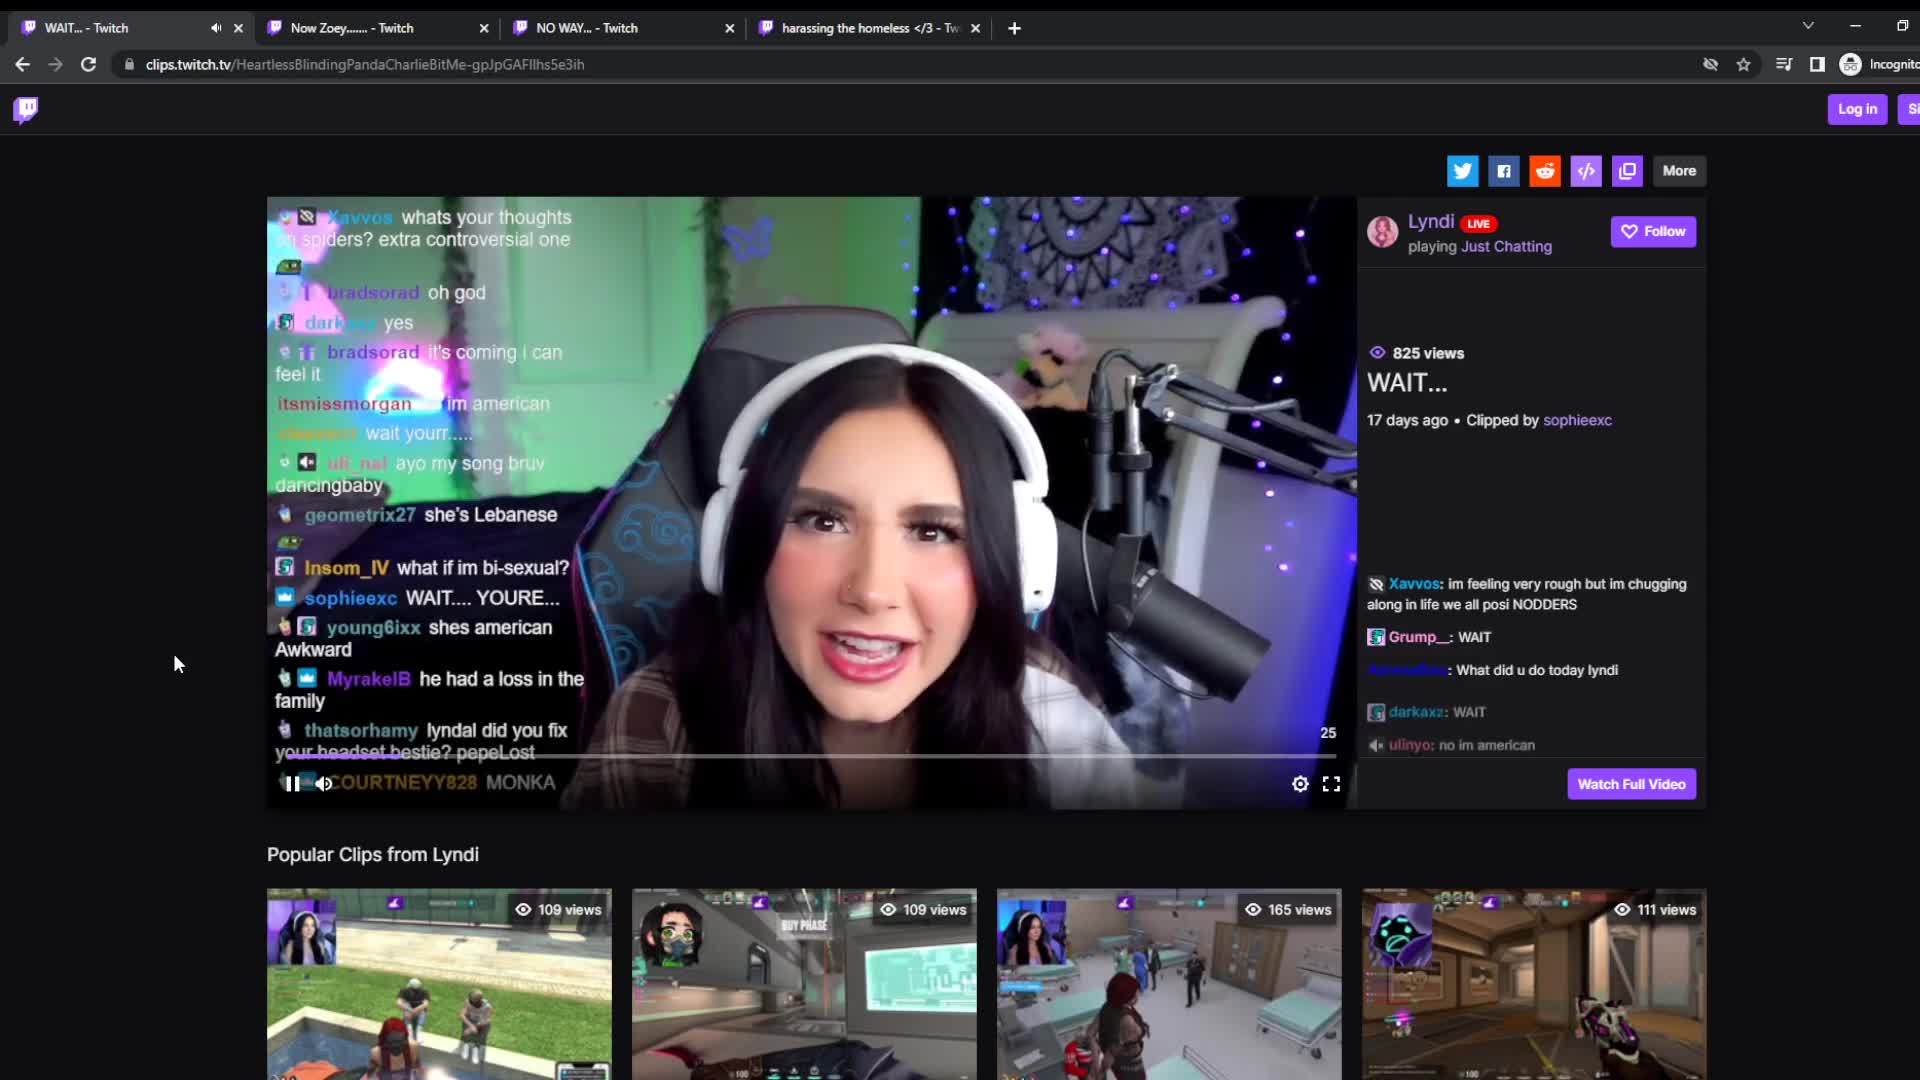1920x1080 pixels.
Task: Click the address bar URL
Action: click(365, 64)
